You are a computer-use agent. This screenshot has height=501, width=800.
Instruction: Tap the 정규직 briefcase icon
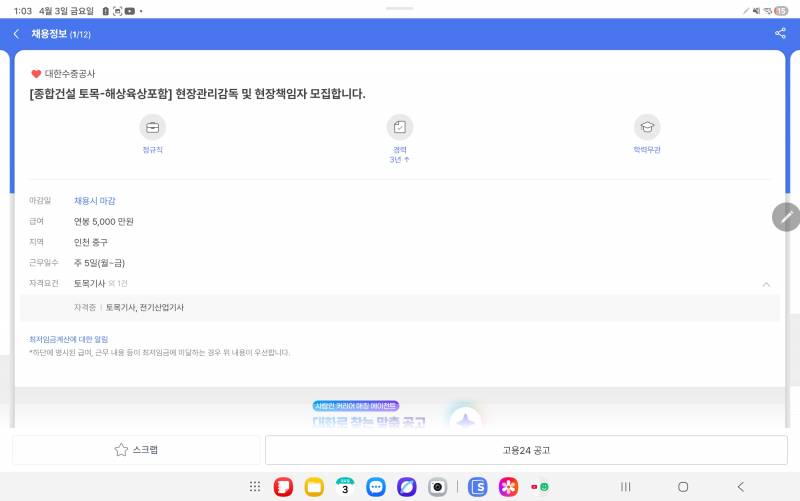153,127
